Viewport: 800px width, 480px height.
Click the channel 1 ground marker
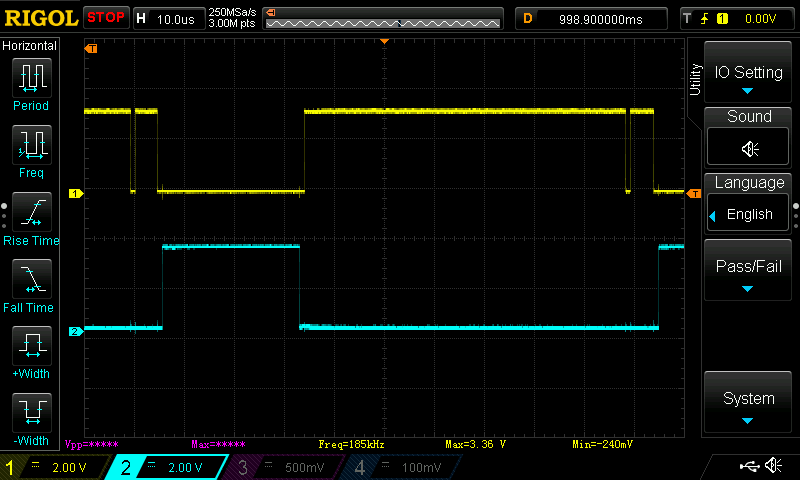(76, 193)
